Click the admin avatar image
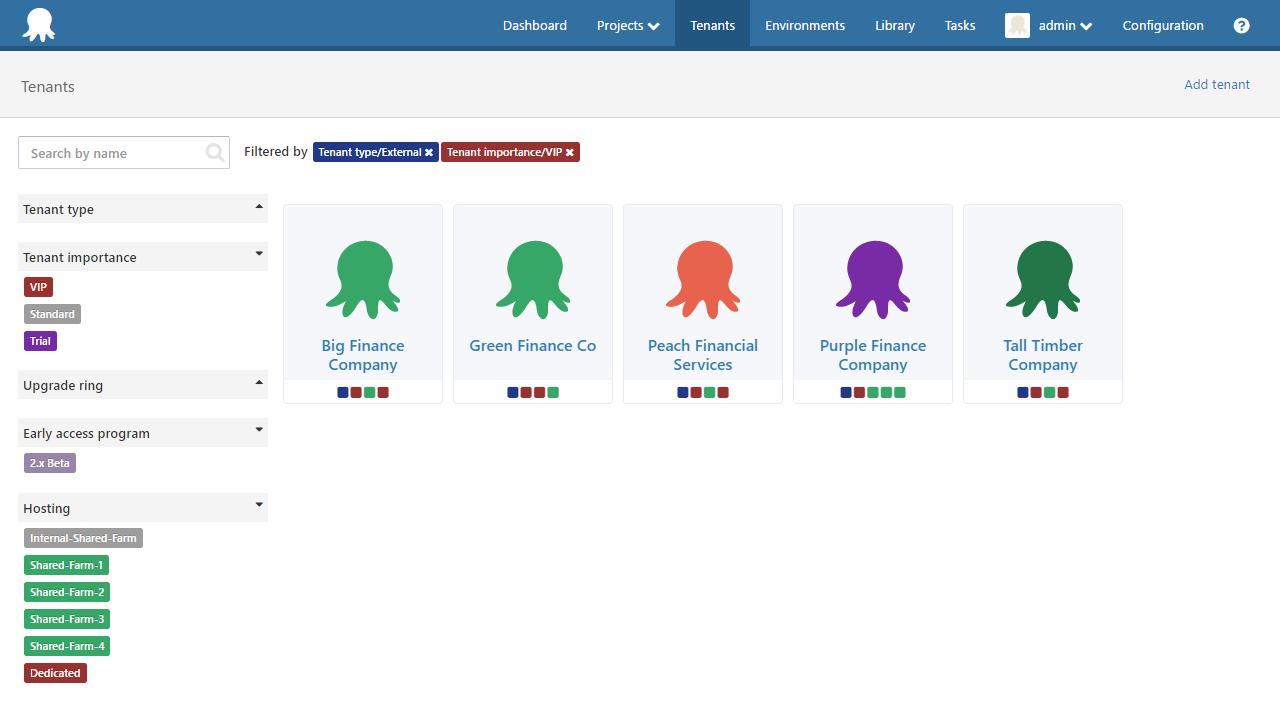 pyautogui.click(x=1017, y=25)
